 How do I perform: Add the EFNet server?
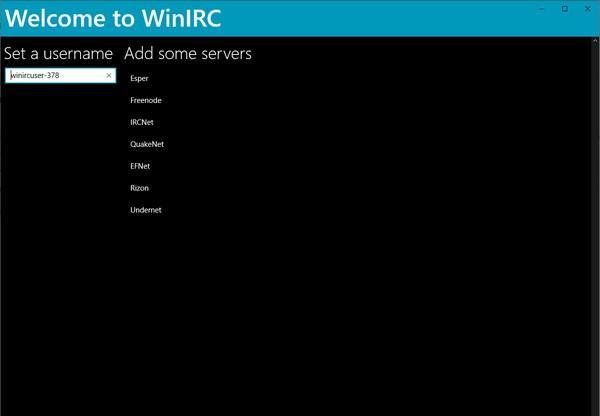coord(140,166)
